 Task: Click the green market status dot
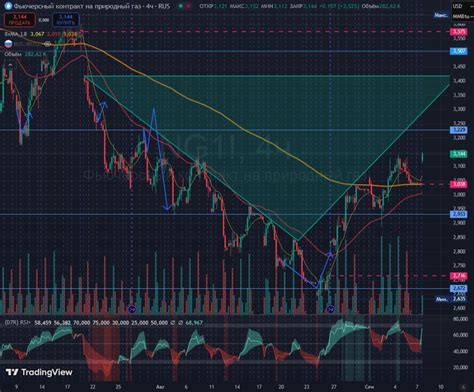181,6
